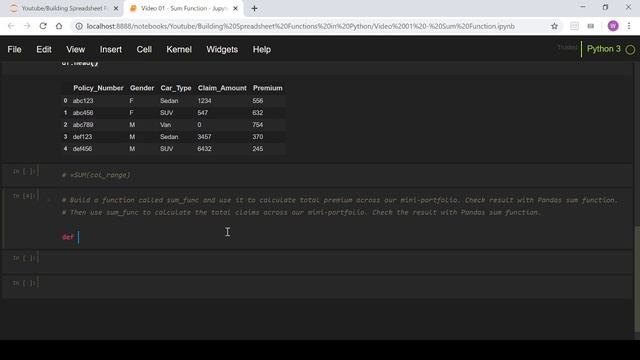Screen dimensions: 640x360
Task: Bookmark this page with star icon
Action: click(x=554, y=26)
